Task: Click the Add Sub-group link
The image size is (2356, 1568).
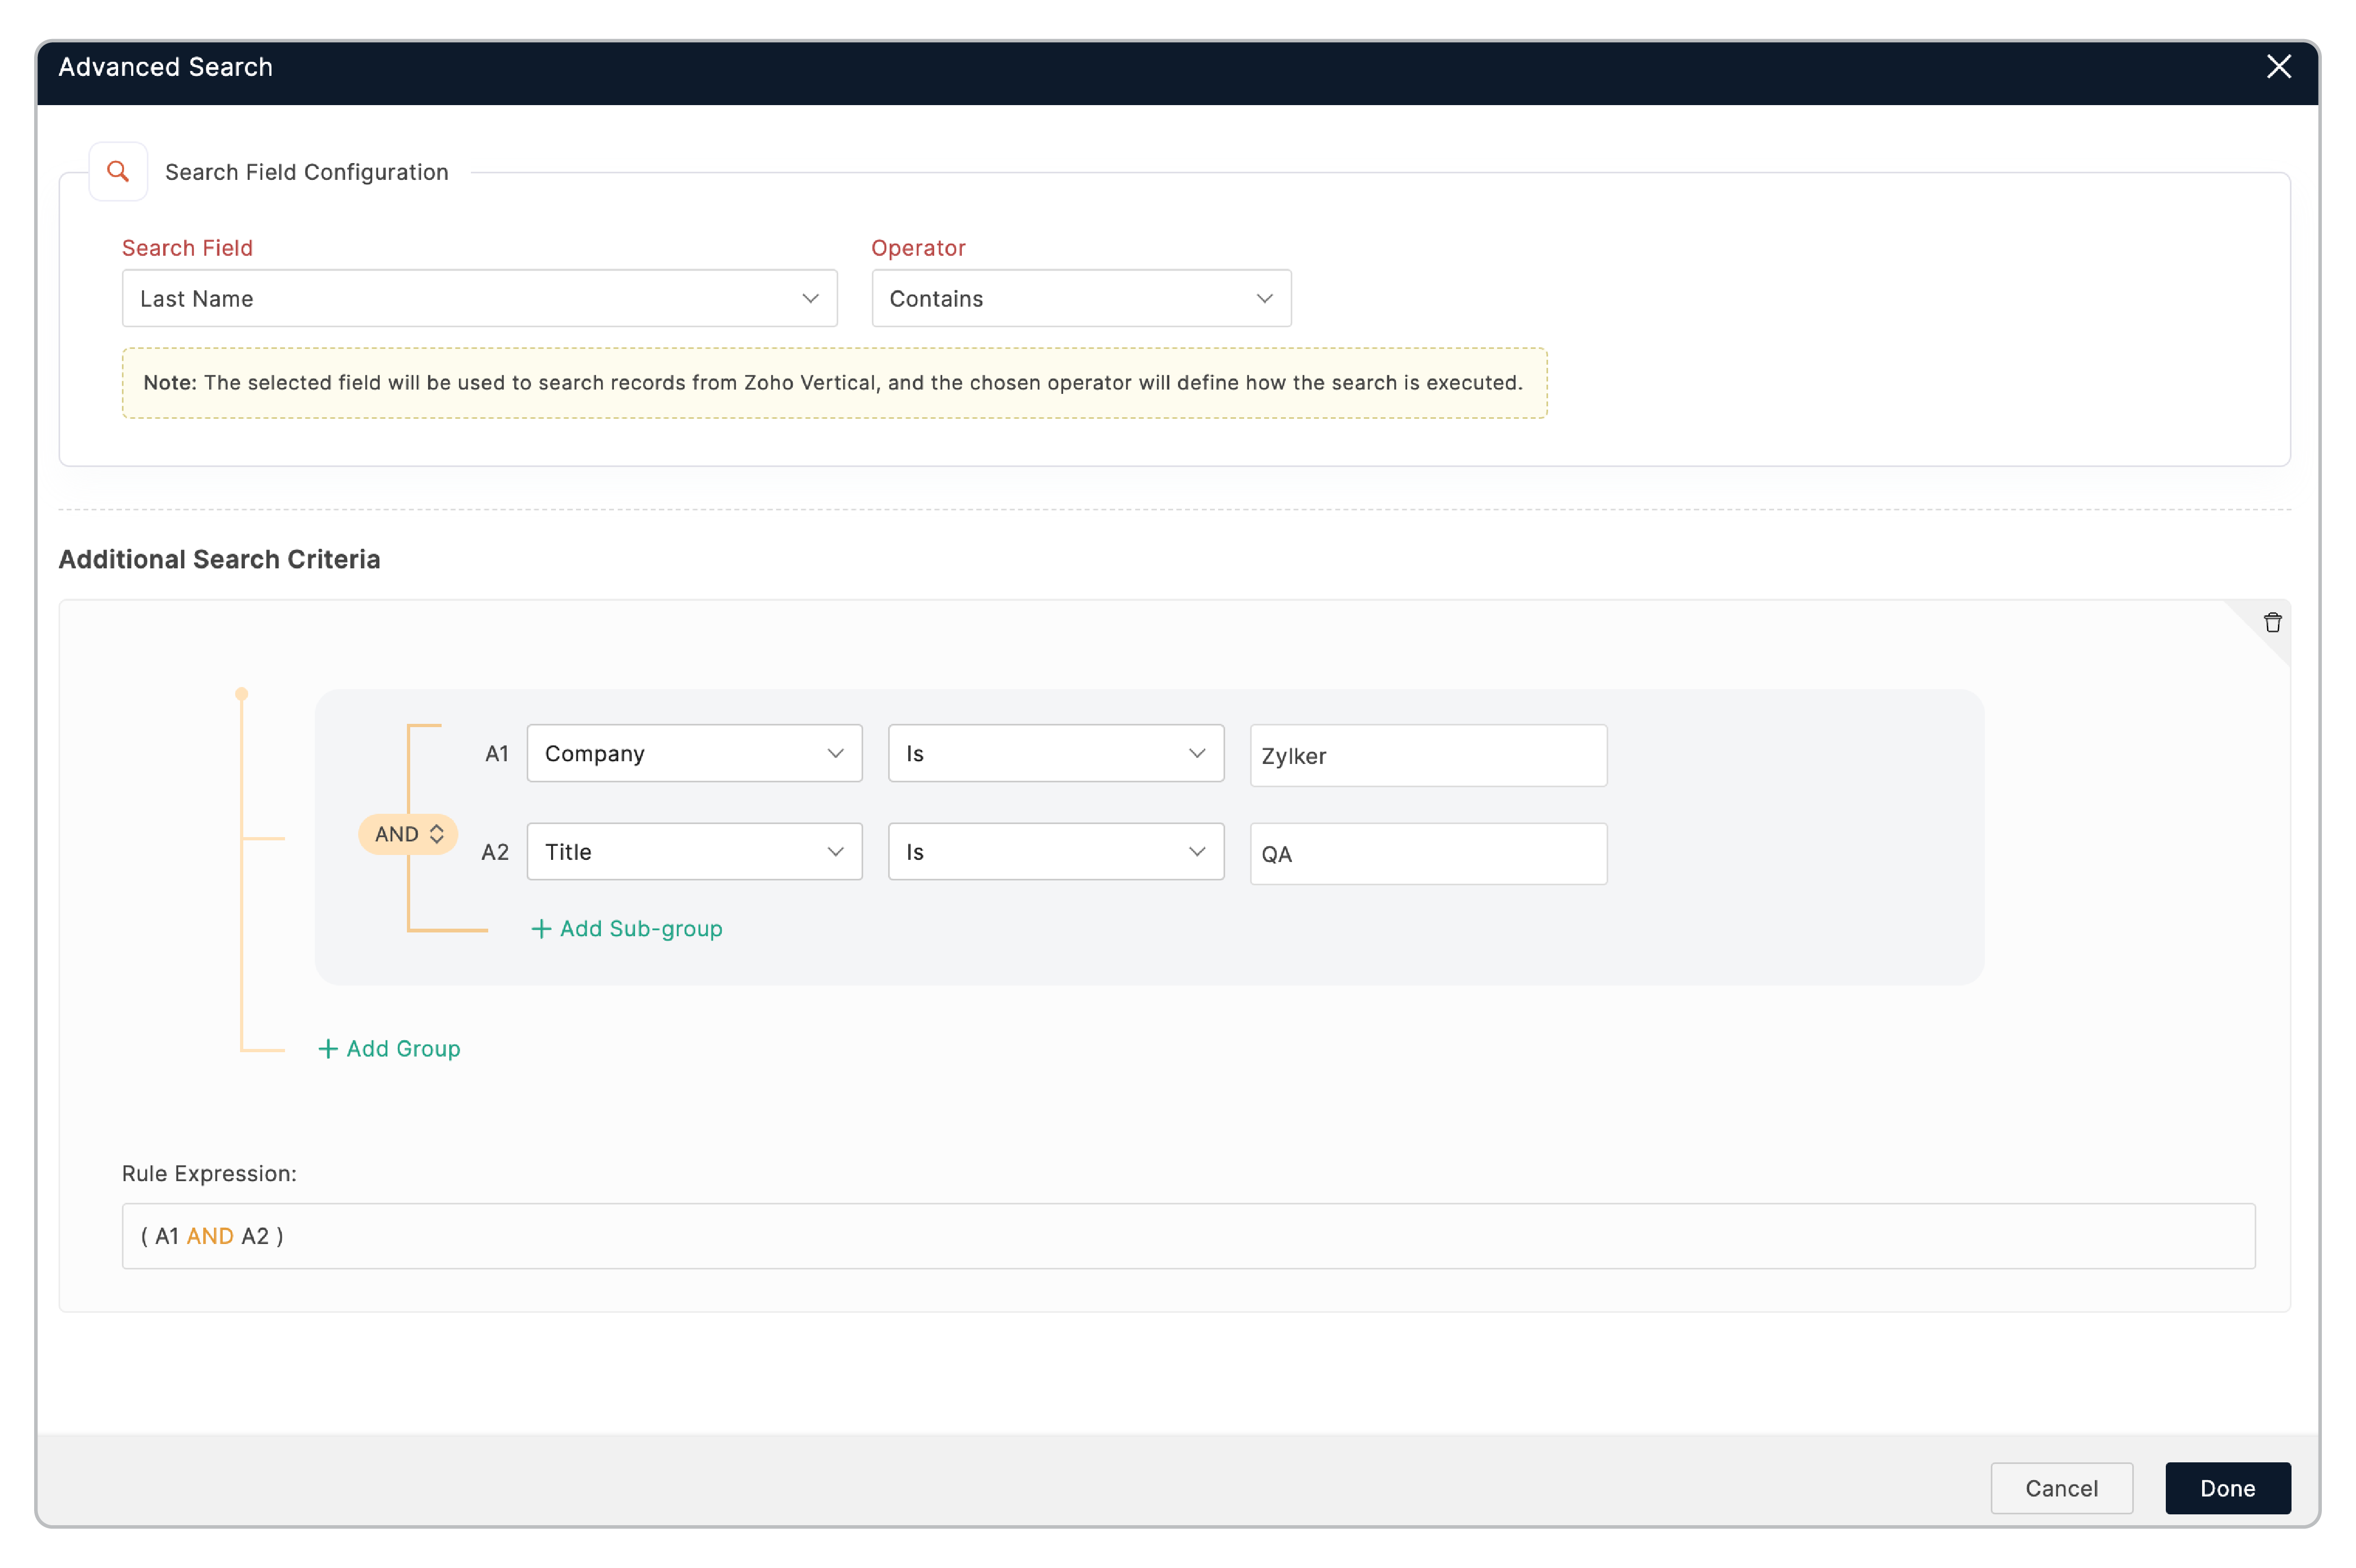Action: (640, 929)
